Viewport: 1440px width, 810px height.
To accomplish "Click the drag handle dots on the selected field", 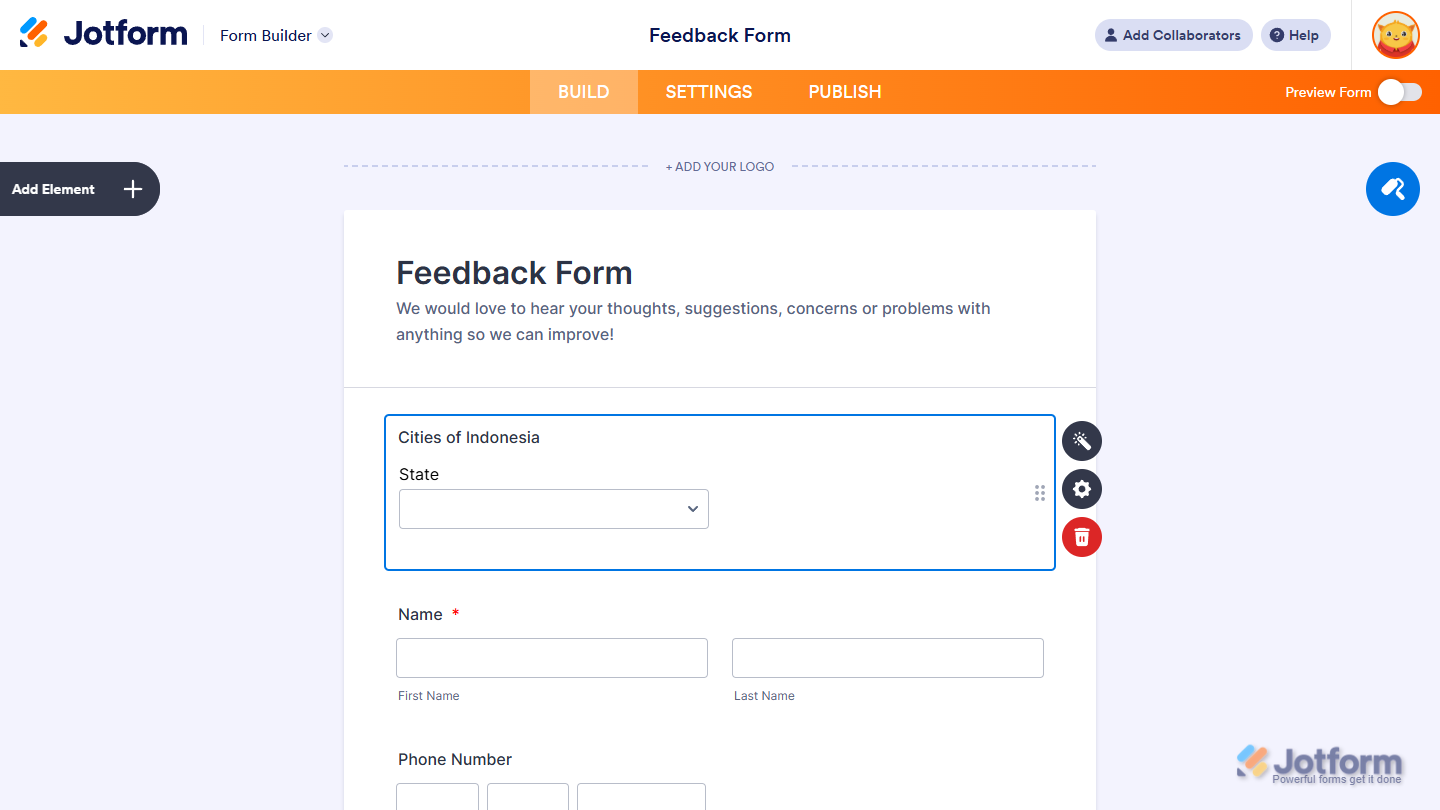I will (1040, 492).
